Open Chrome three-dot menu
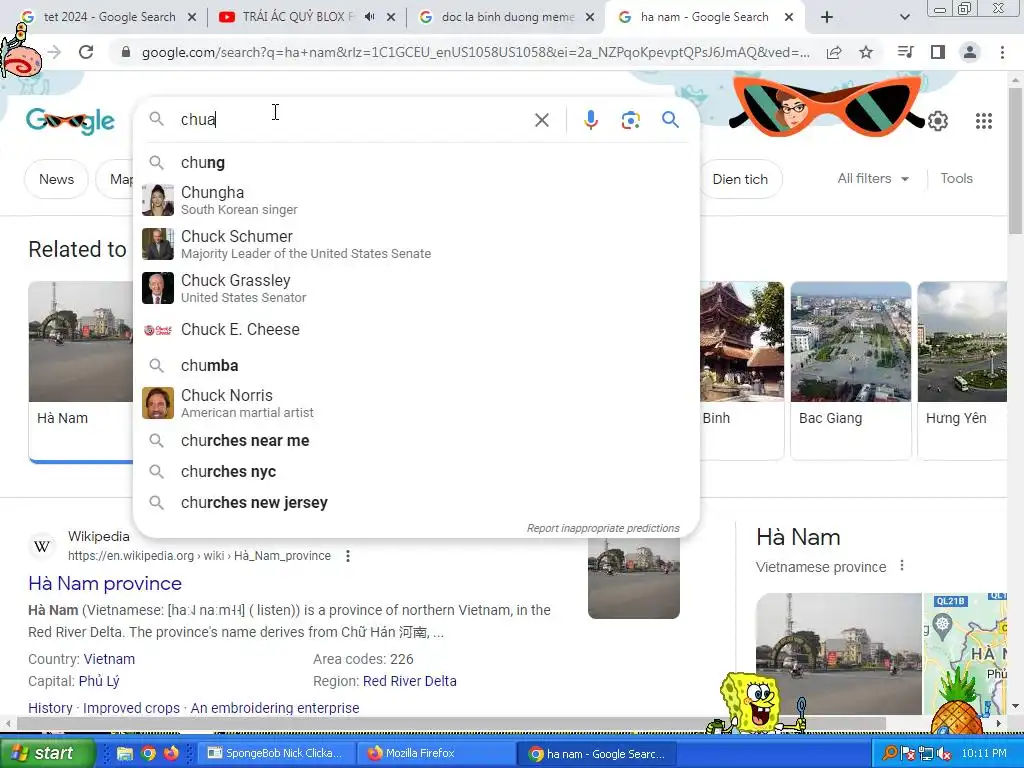 (1002, 52)
